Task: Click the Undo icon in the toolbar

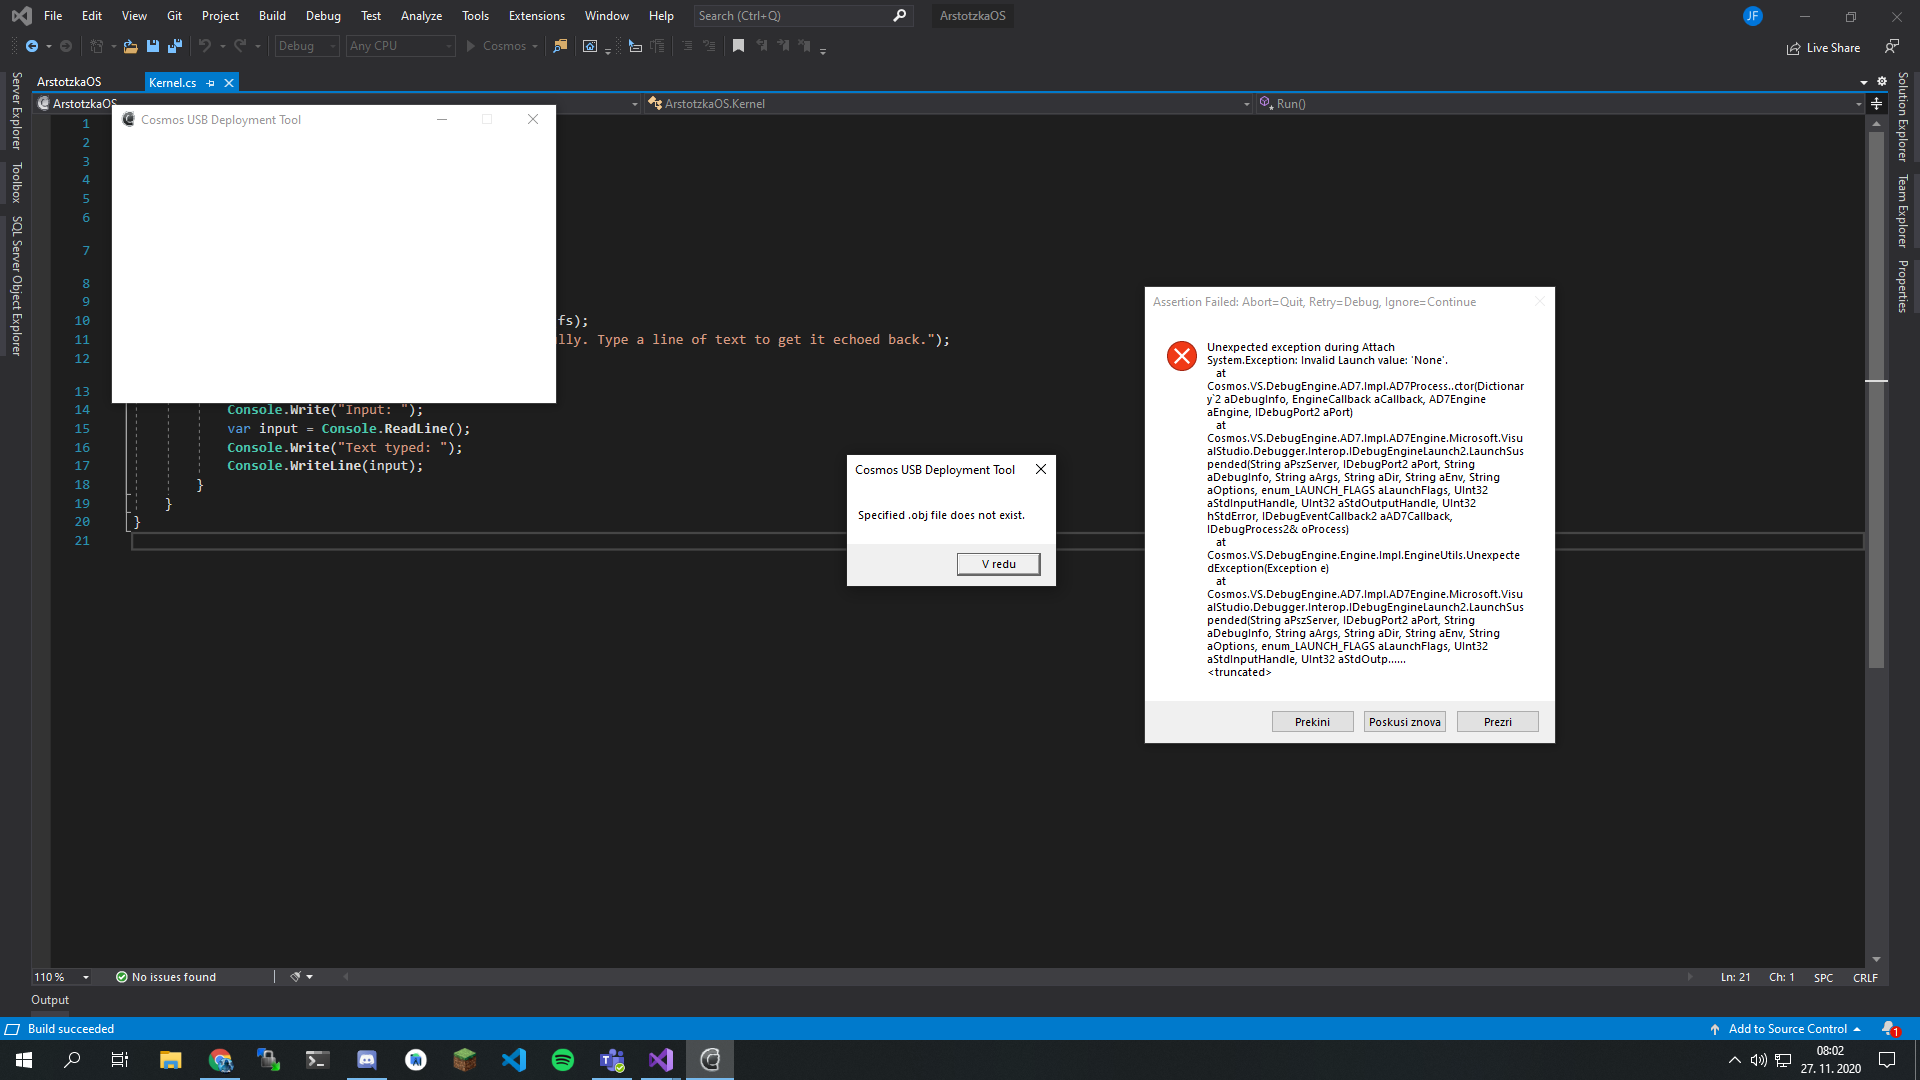Action: (203, 46)
